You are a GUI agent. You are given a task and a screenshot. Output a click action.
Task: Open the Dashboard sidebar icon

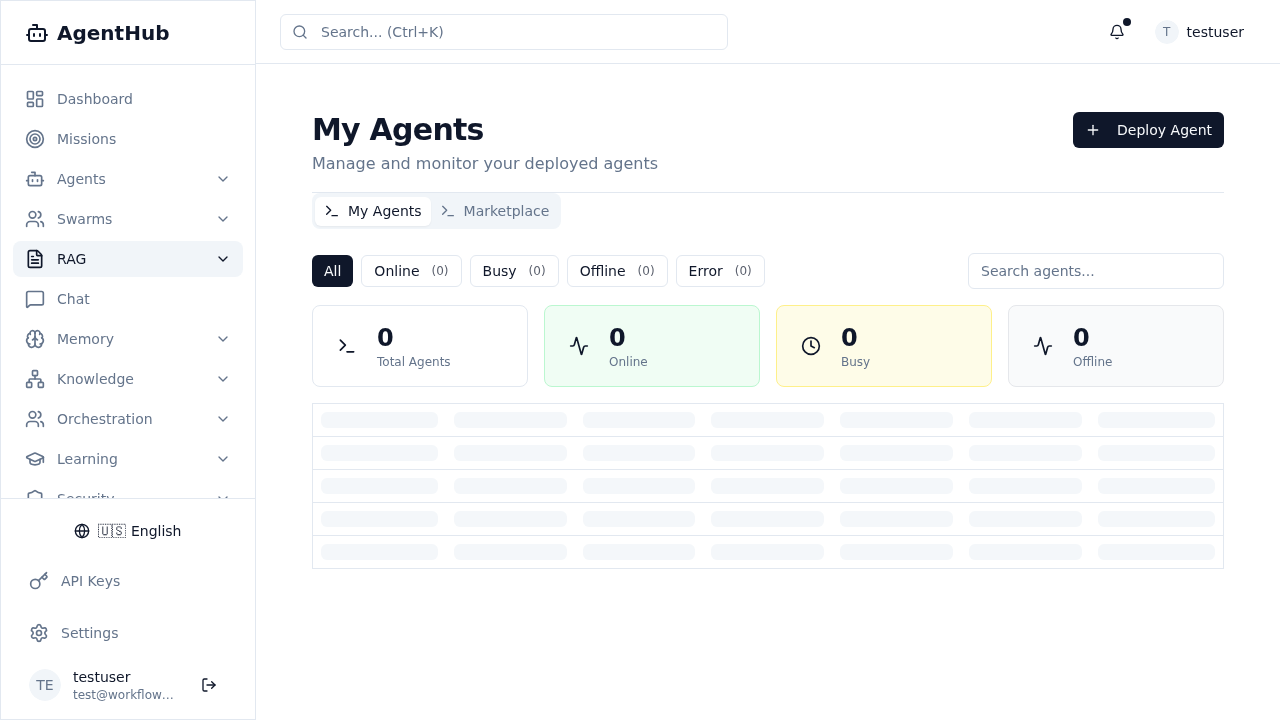coord(35,99)
